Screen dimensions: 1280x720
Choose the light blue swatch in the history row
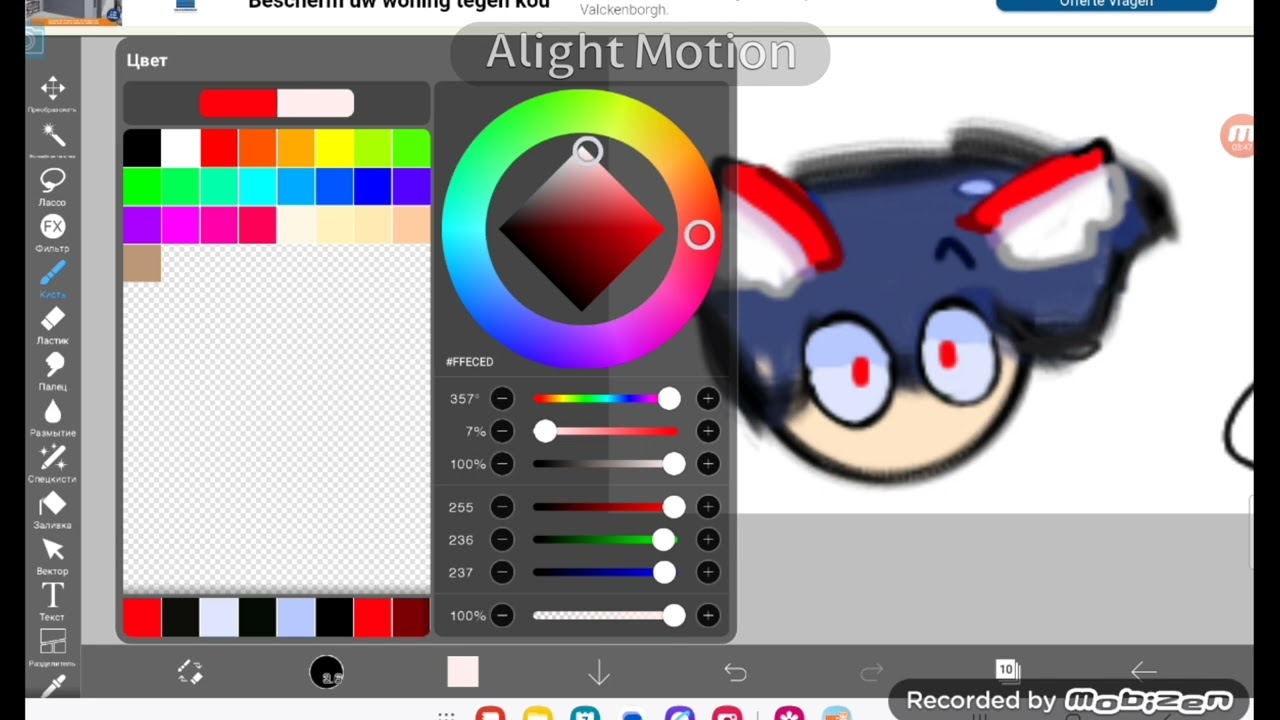(296, 618)
